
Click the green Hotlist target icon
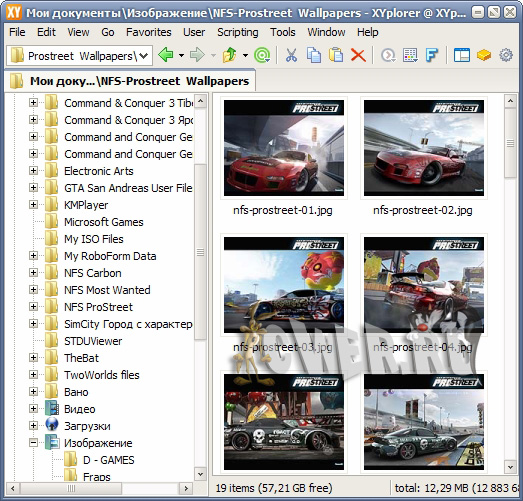tap(262, 55)
